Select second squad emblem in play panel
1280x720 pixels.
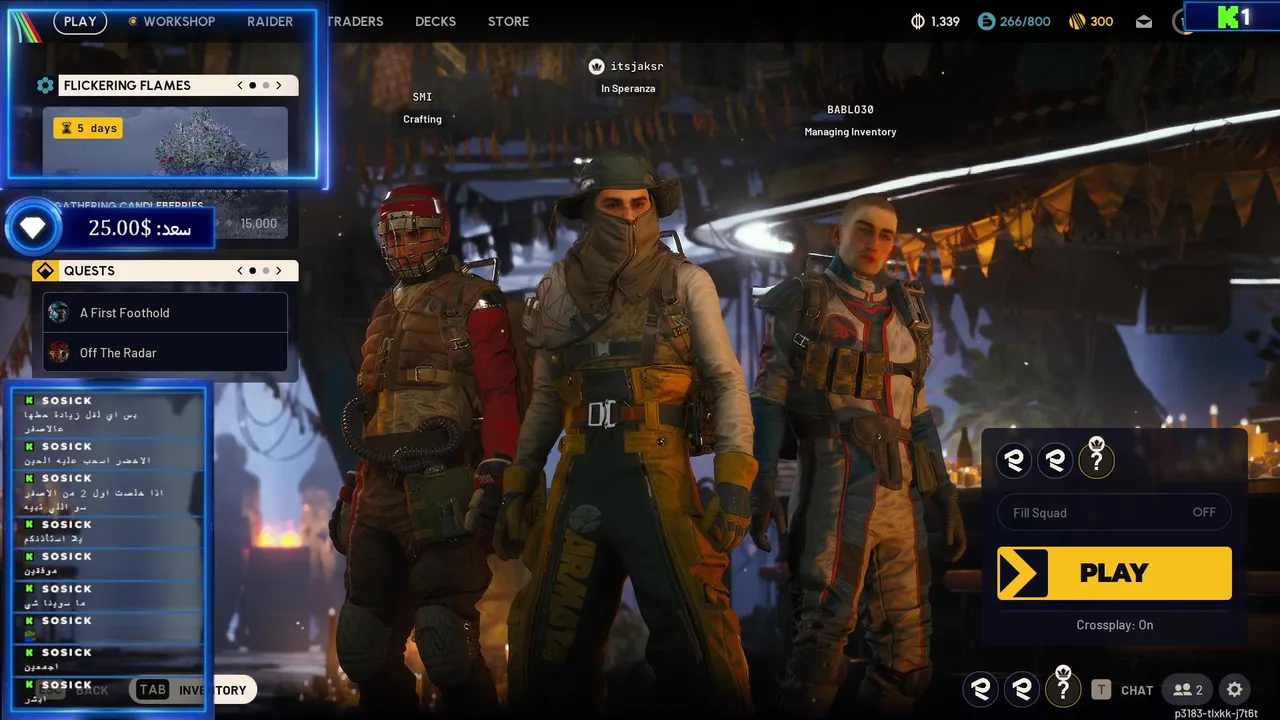[x=1055, y=460]
